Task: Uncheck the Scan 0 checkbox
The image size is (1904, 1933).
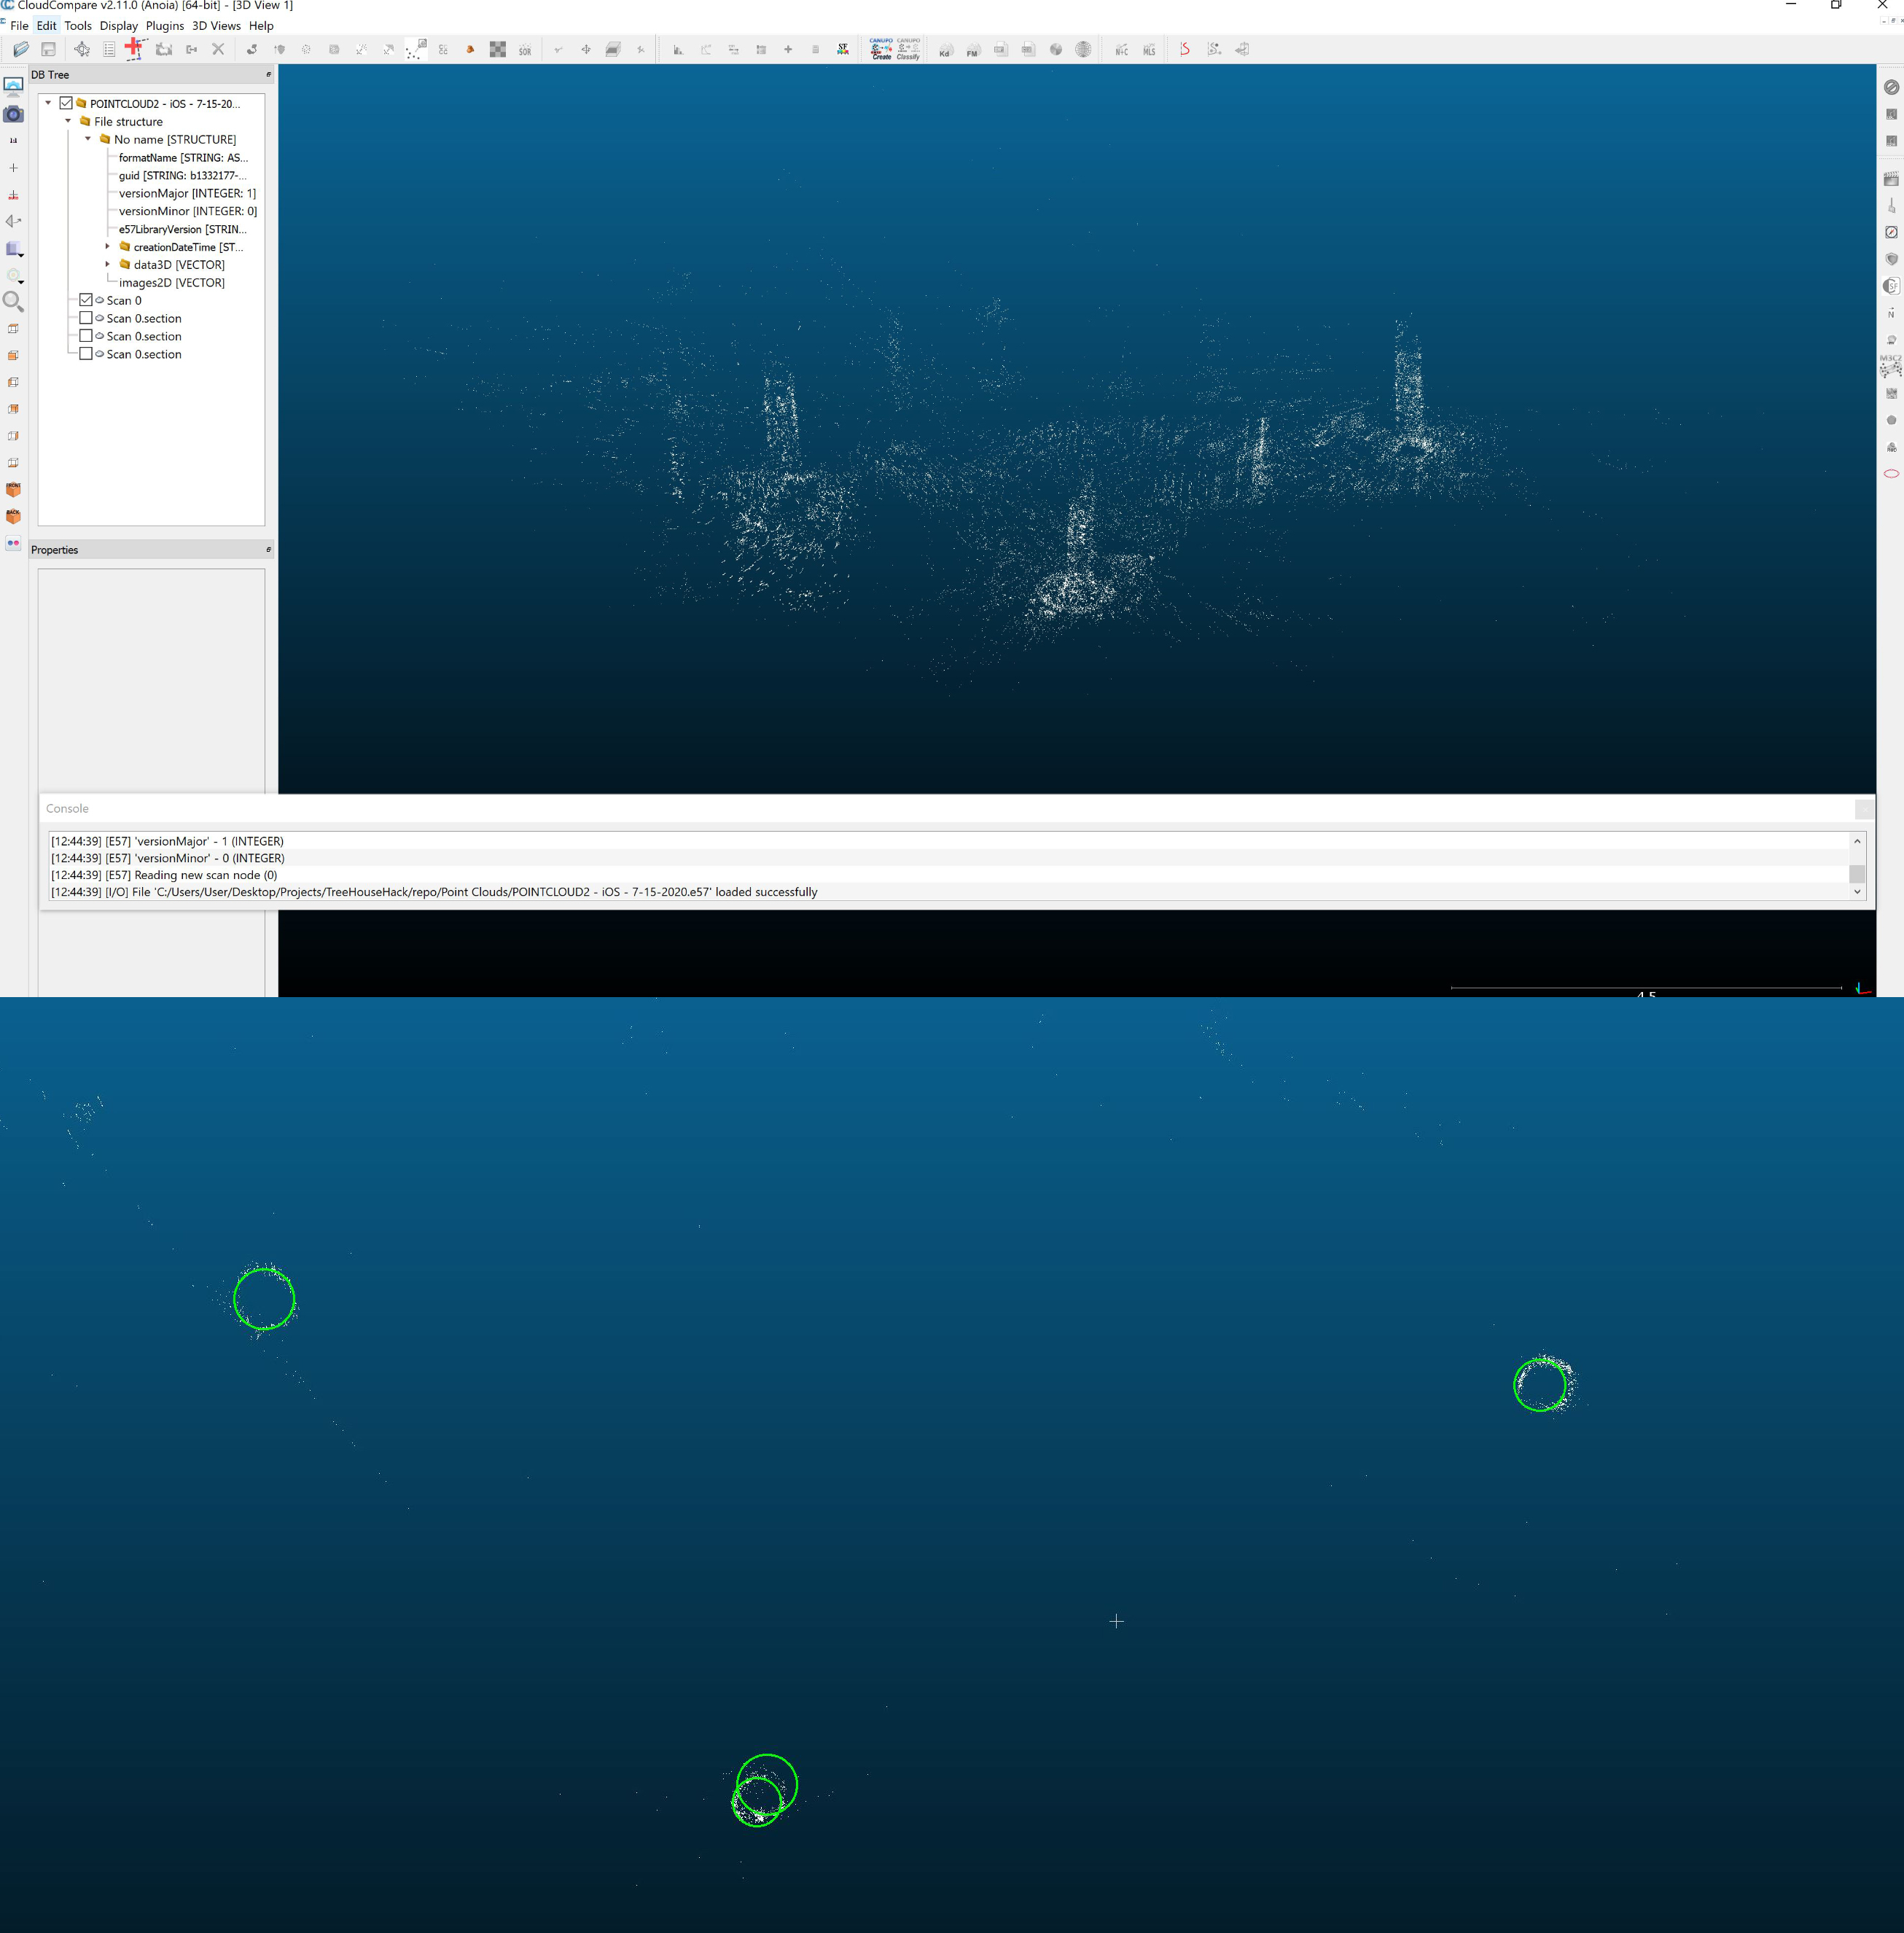Action: pyautogui.click(x=86, y=300)
